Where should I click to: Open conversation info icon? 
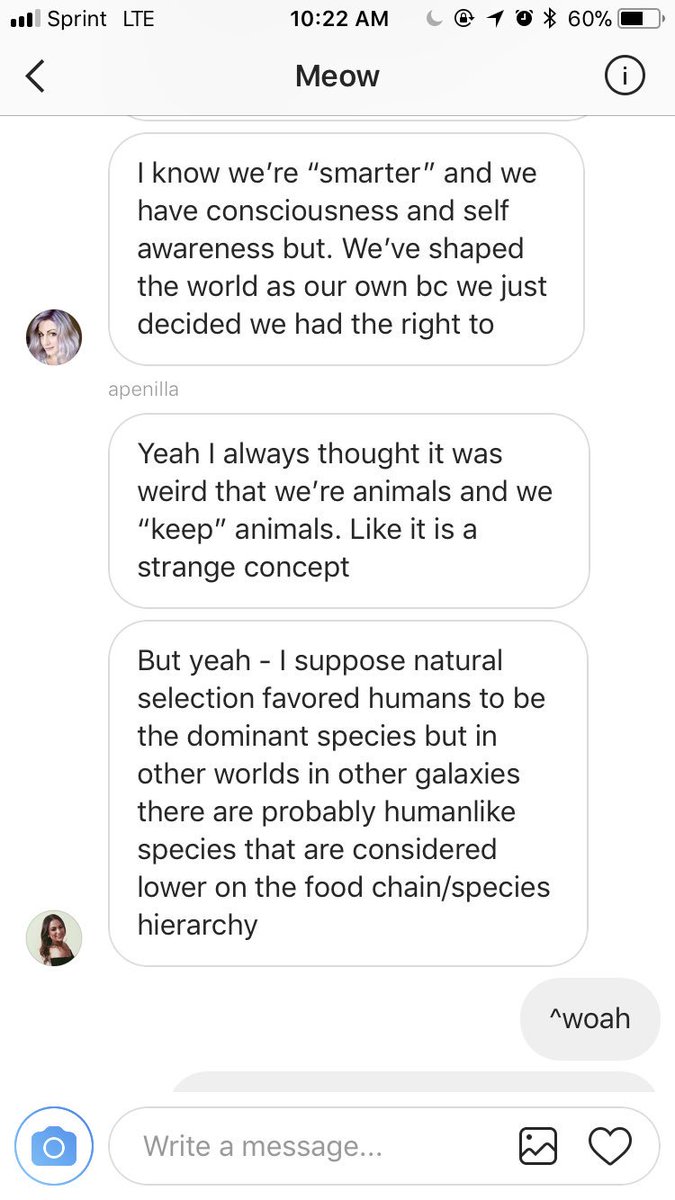(625, 76)
